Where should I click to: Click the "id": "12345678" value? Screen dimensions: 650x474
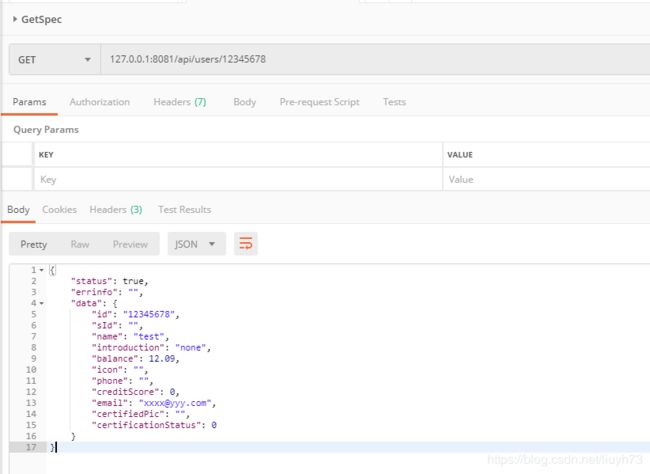pos(147,314)
